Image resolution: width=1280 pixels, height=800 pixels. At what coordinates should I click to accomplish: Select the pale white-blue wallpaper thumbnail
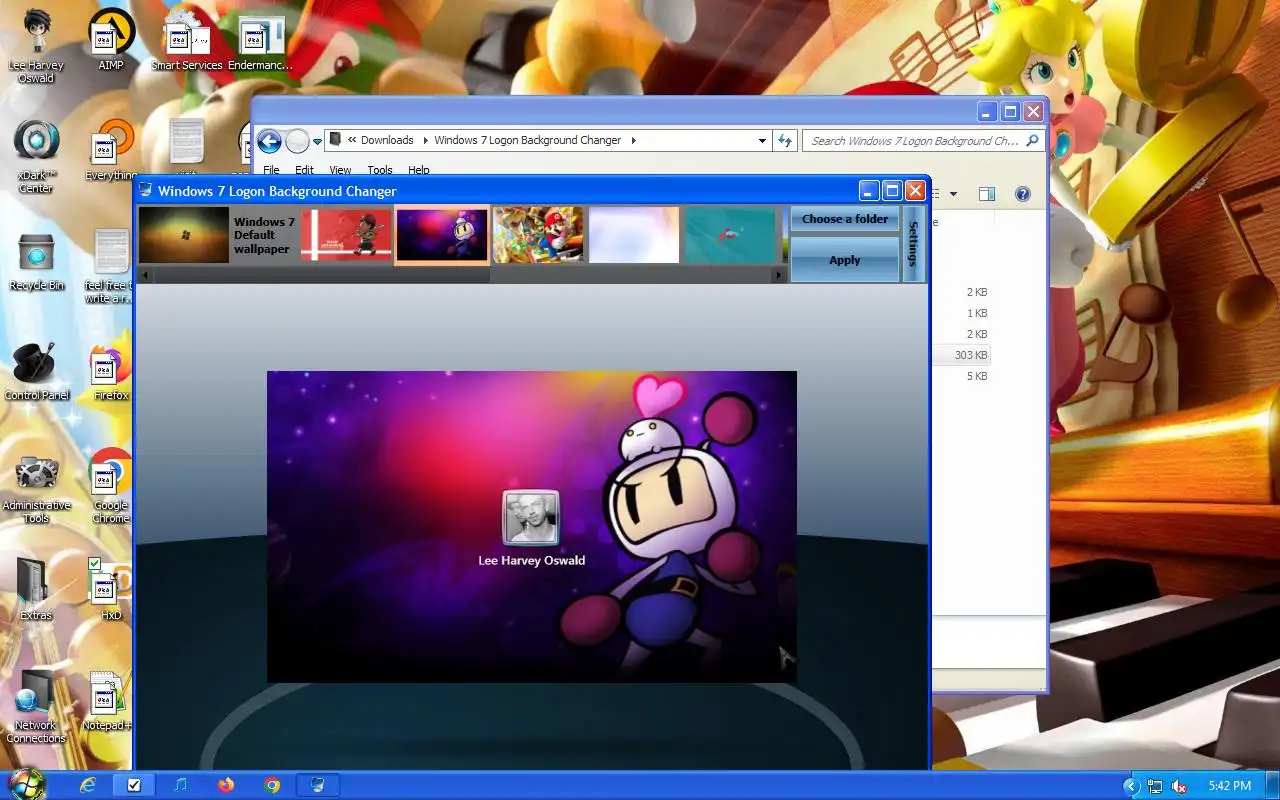coord(634,235)
